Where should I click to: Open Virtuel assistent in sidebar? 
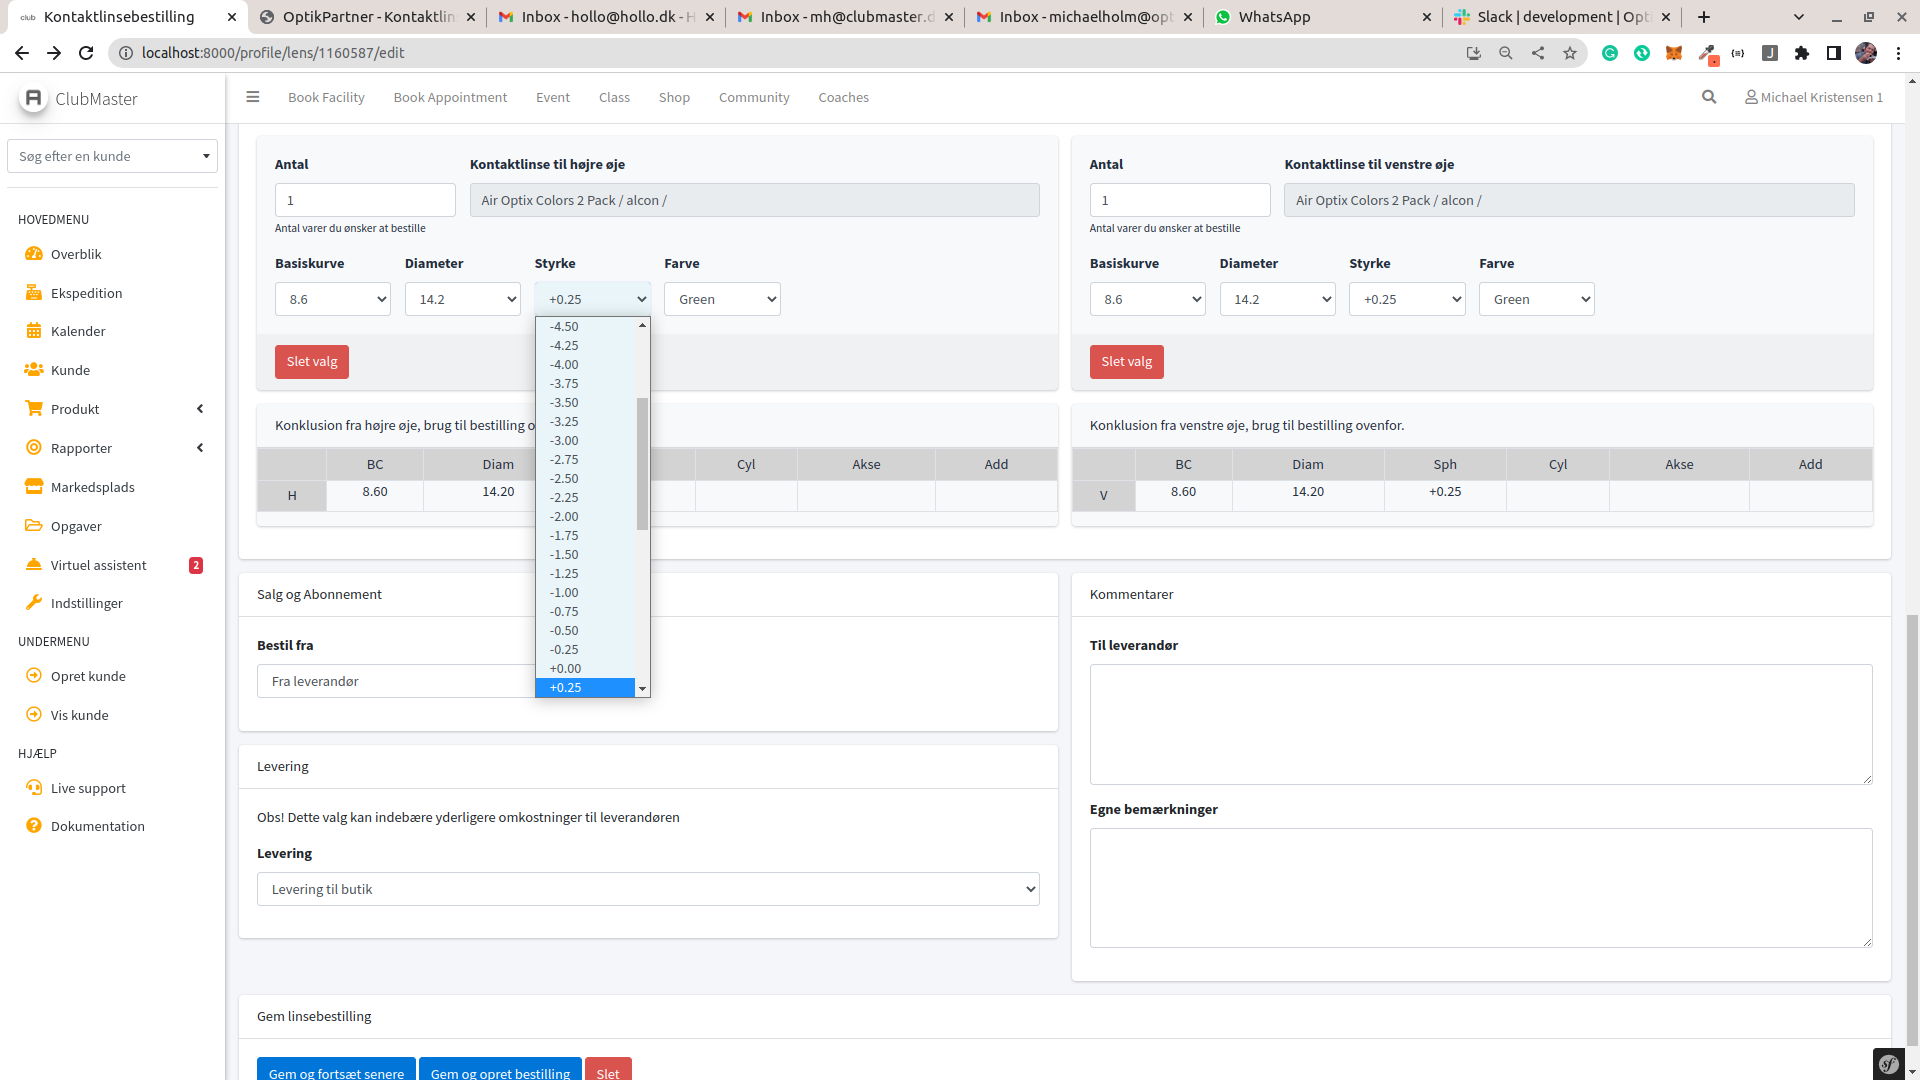(98, 565)
